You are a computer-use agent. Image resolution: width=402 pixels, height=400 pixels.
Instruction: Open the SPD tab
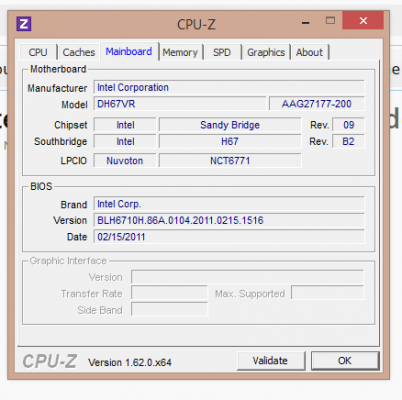[x=222, y=52]
